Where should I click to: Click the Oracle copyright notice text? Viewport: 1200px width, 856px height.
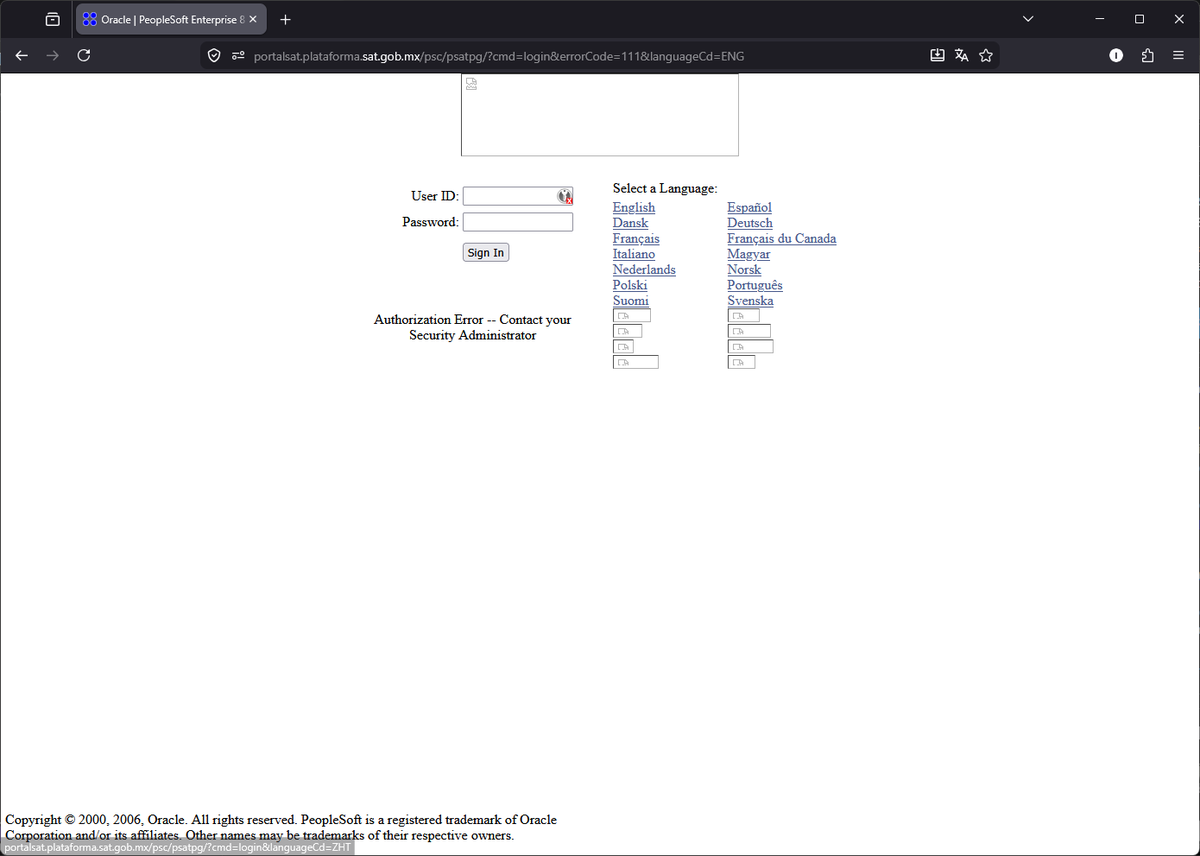(281, 827)
